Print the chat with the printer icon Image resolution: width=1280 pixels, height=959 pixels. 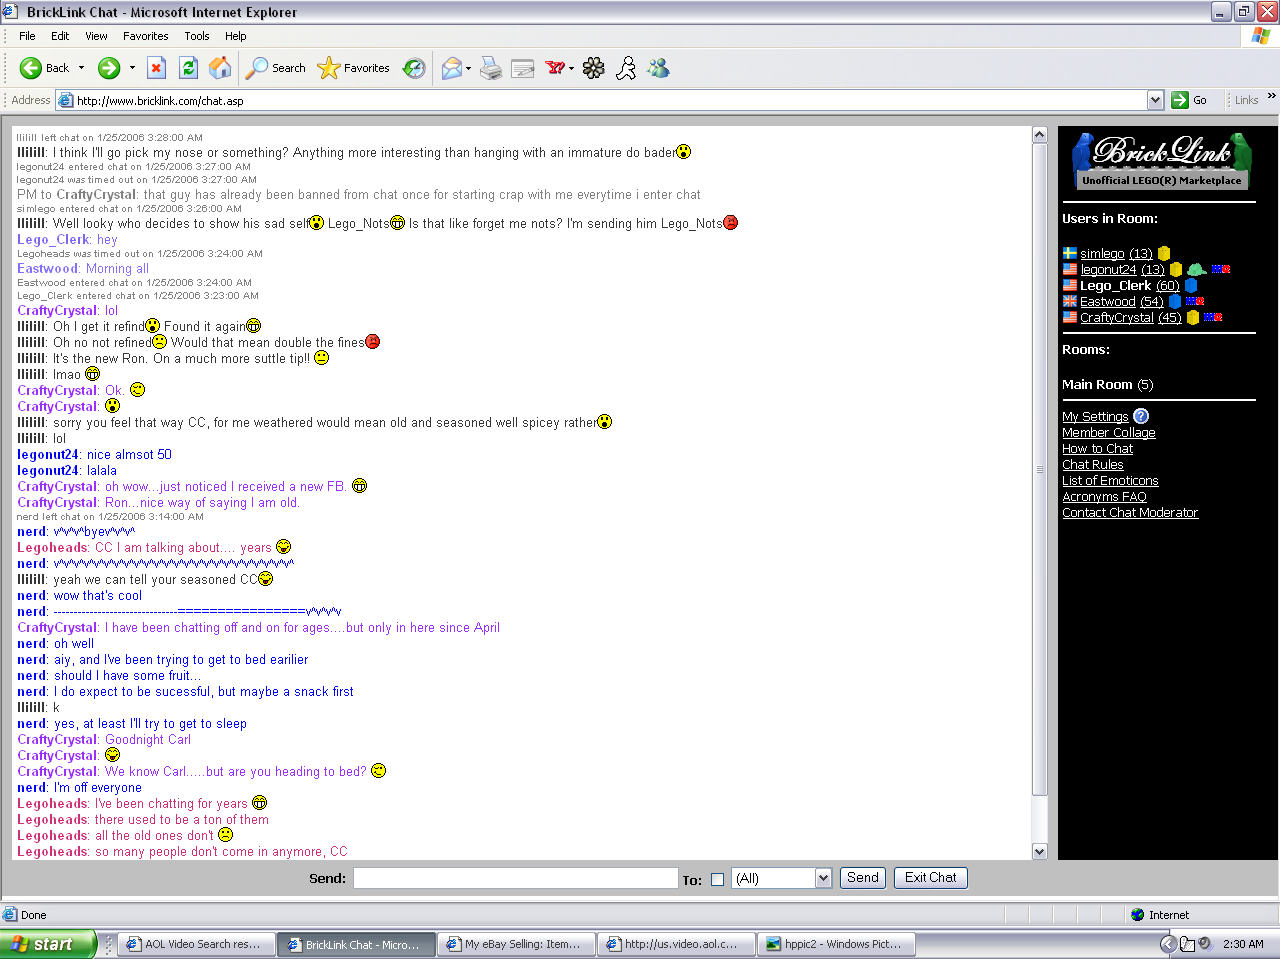[x=489, y=68]
